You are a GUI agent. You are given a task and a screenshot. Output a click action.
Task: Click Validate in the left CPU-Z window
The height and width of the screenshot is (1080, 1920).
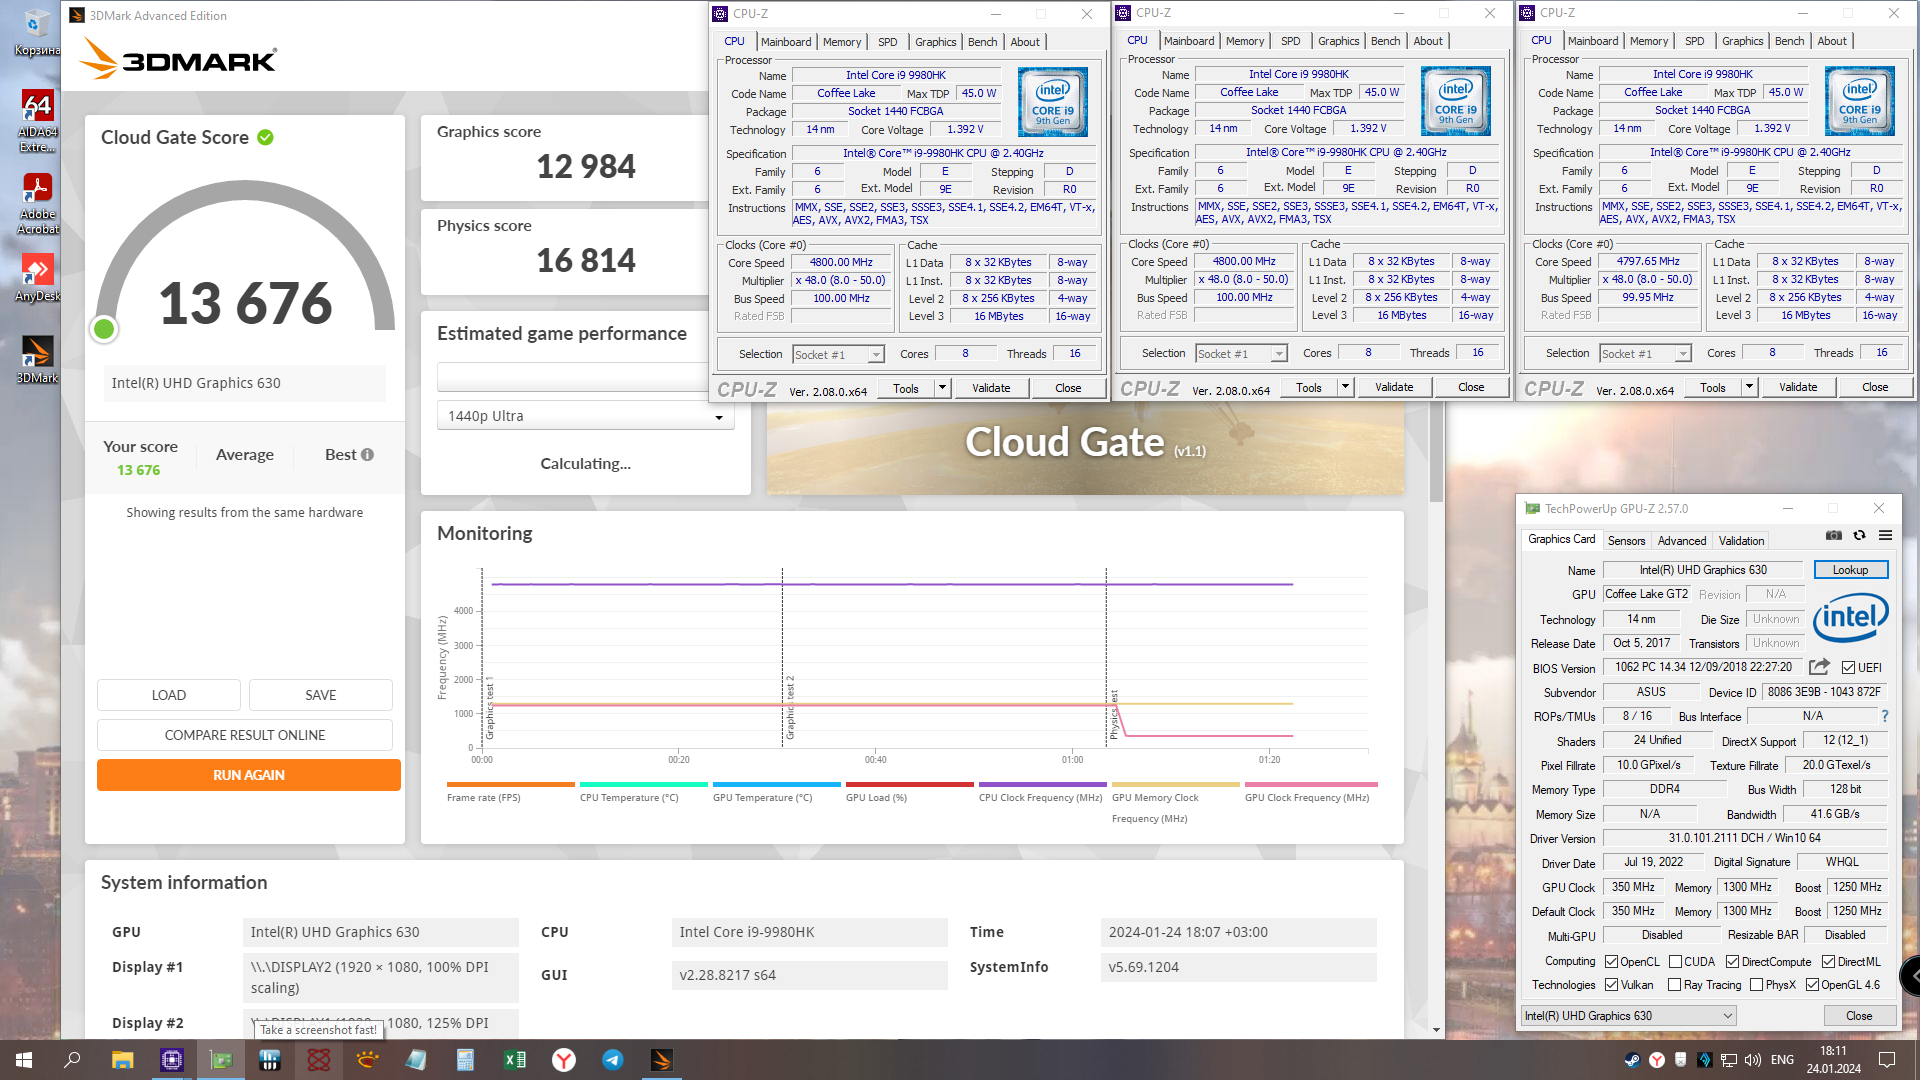(x=991, y=388)
